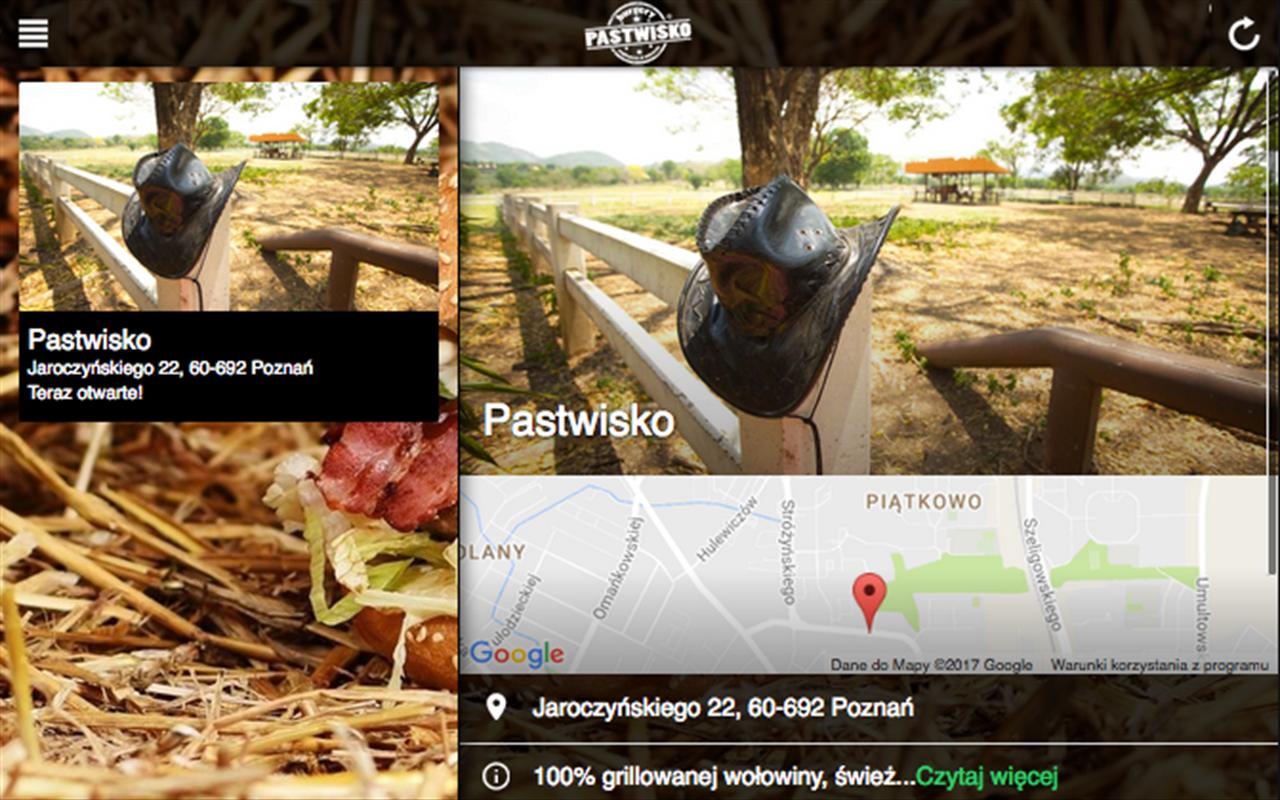
Task: Open the Czytaj więcej link
Action: coord(987,777)
